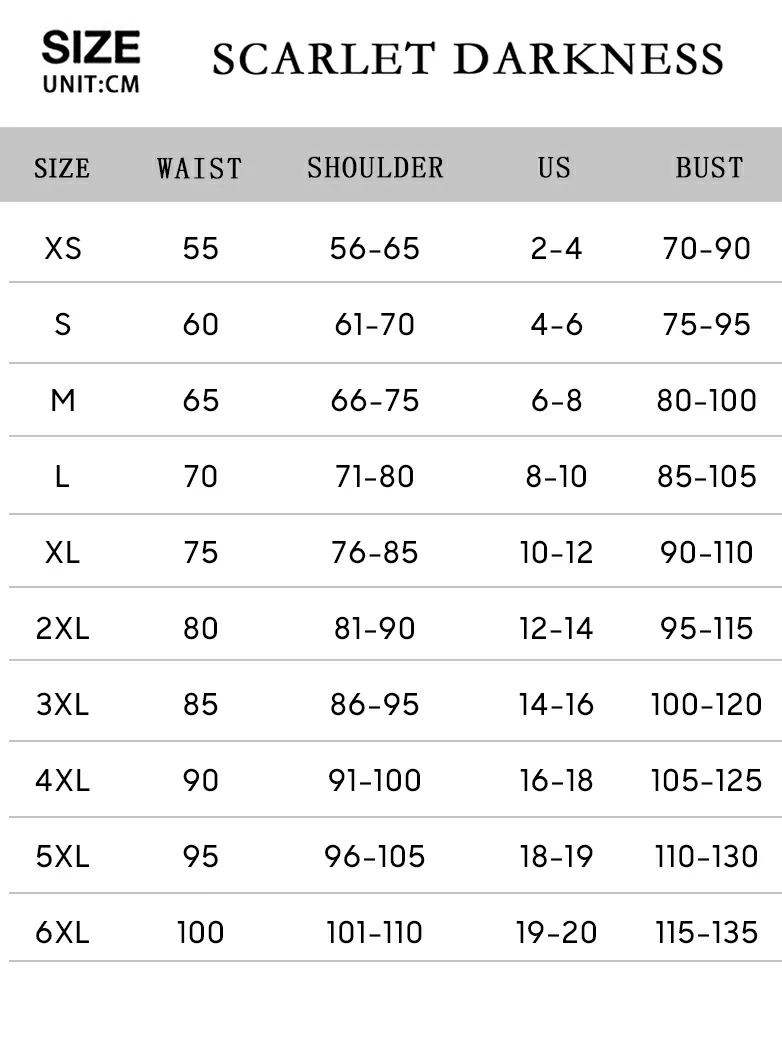Select US size 12-14 cell
The image size is (782, 1042).
pos(556,628)
